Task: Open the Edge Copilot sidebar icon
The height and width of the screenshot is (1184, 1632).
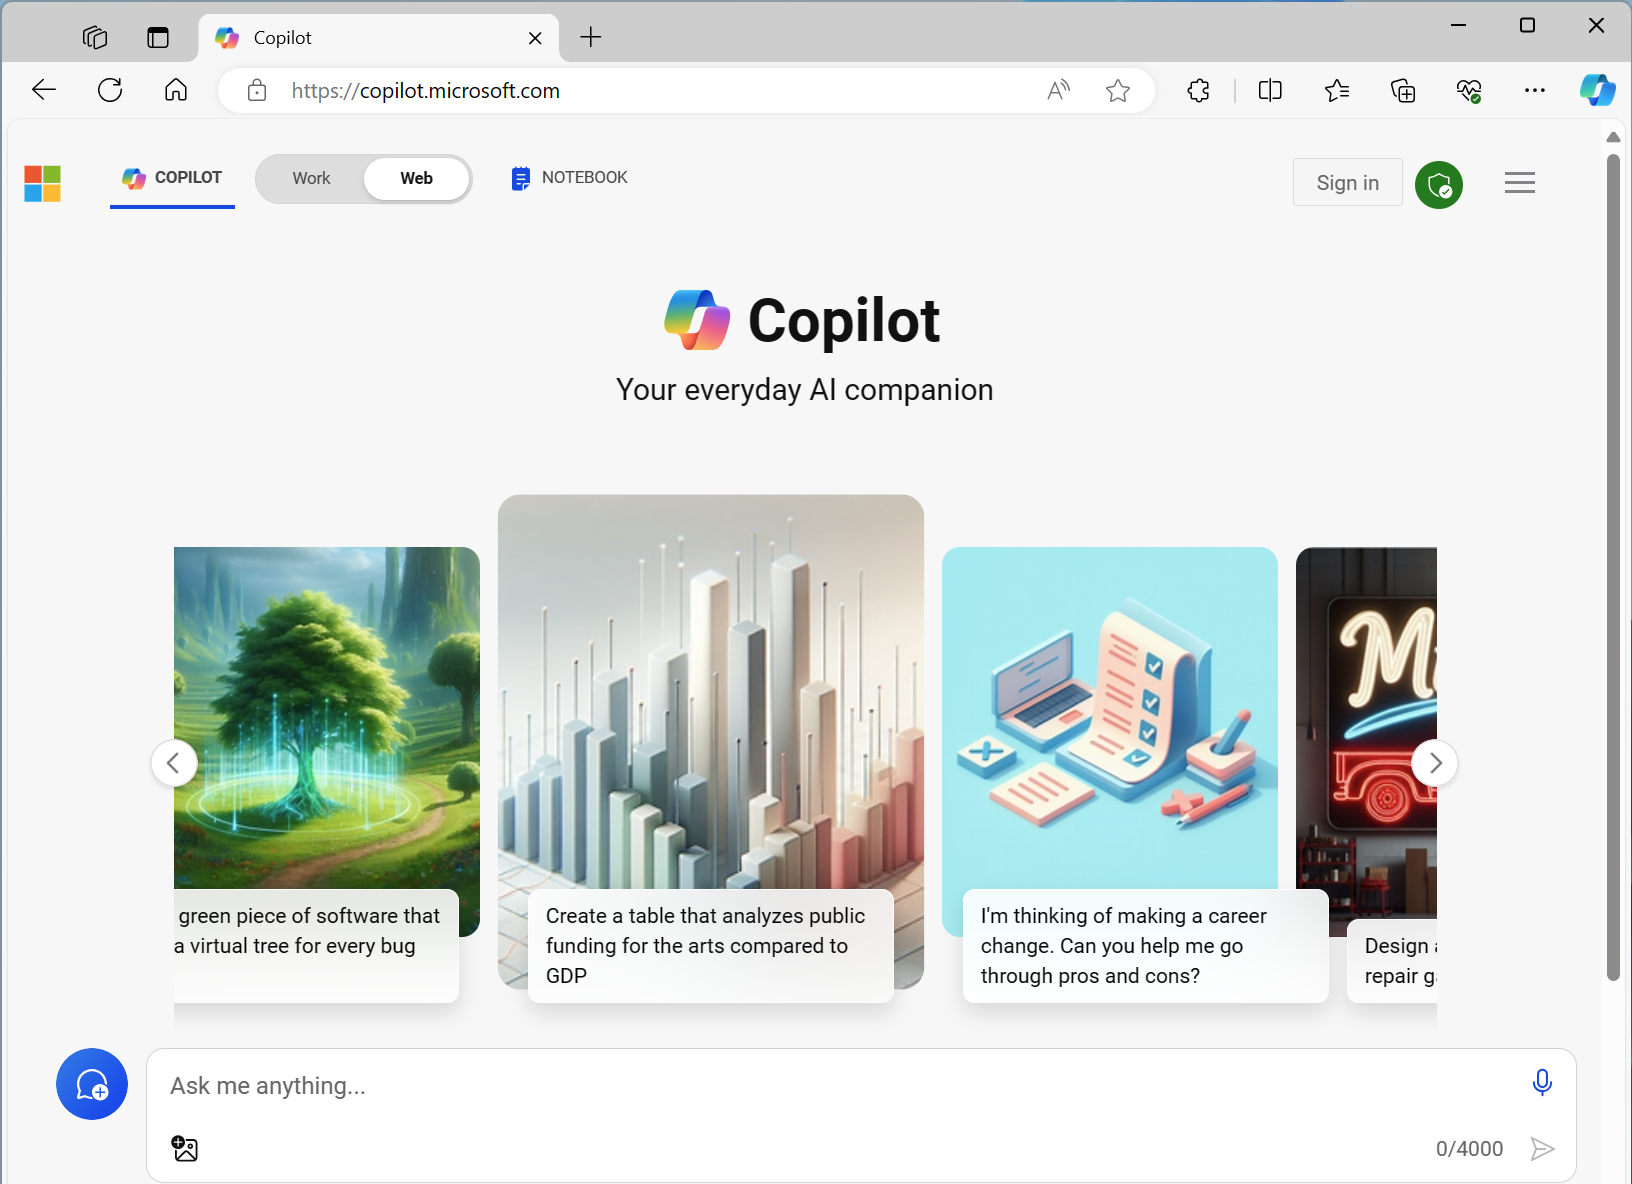Action: (1597, 90)
